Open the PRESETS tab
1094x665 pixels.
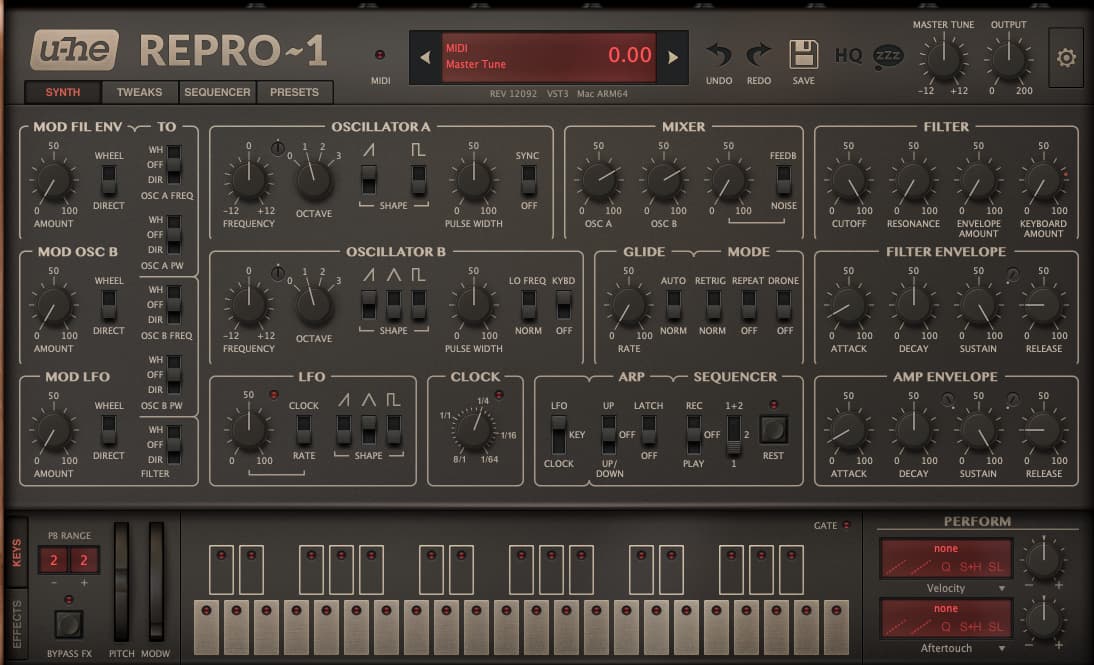click(294, 92)
